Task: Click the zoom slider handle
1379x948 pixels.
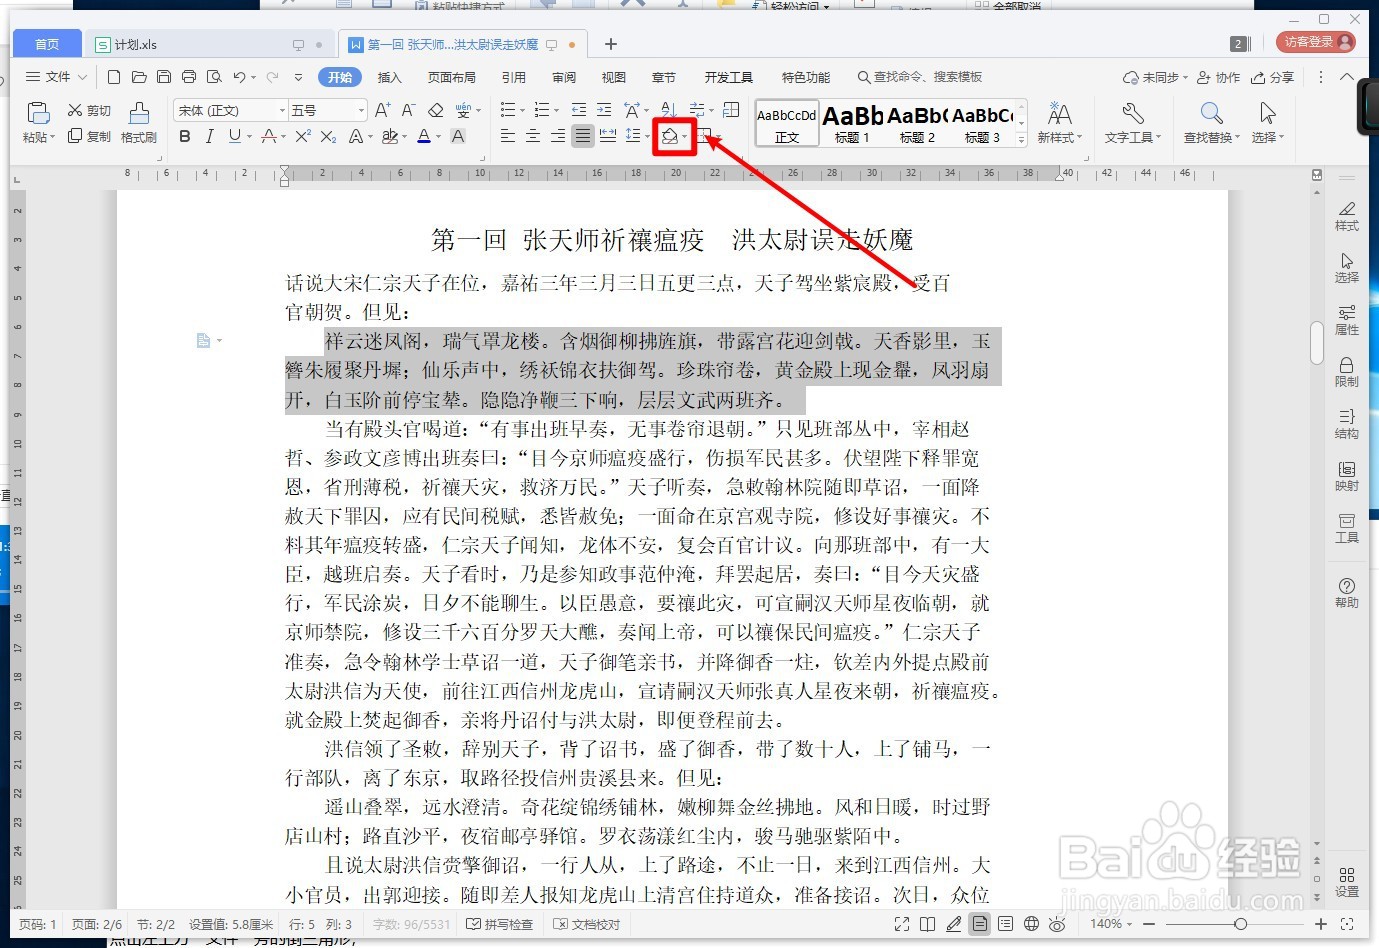Action: (1240, 924)
